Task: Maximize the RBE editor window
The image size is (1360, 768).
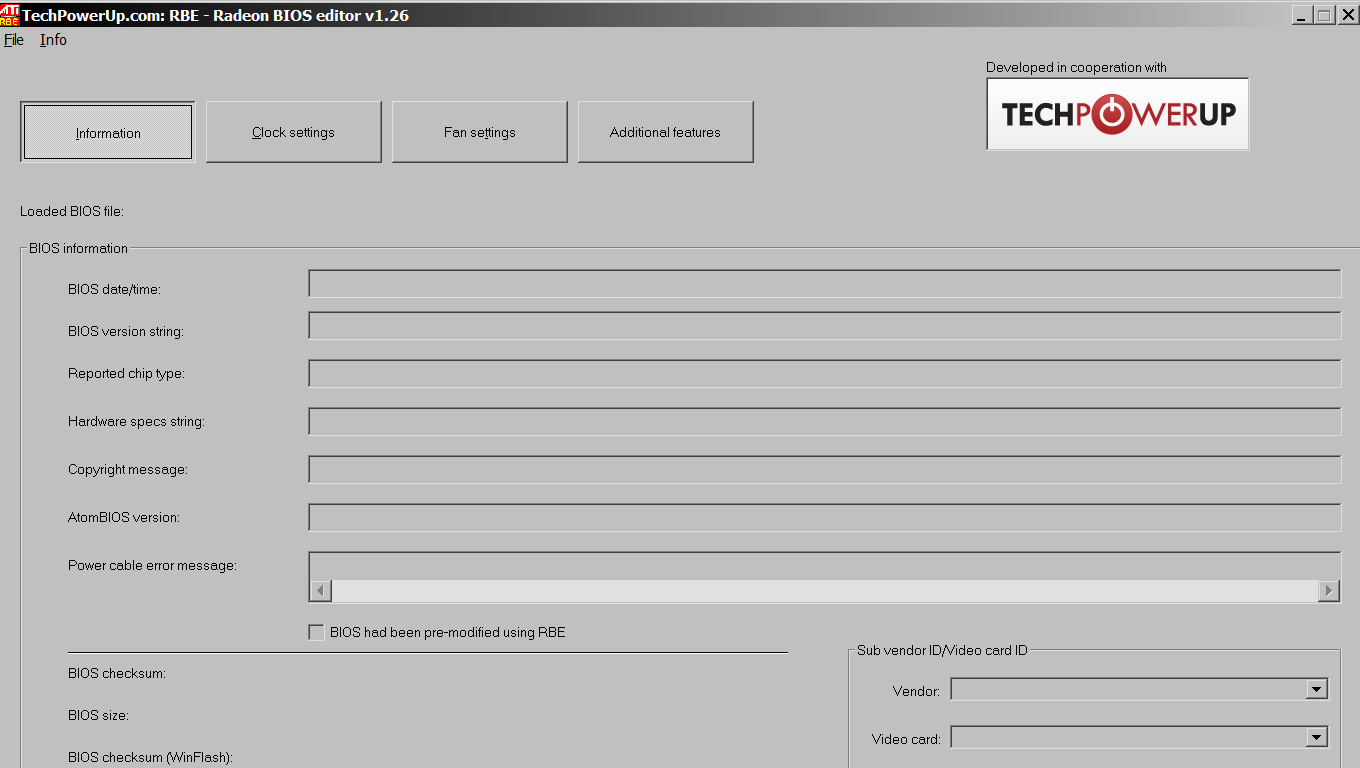Action: (x=1323, y=15)
